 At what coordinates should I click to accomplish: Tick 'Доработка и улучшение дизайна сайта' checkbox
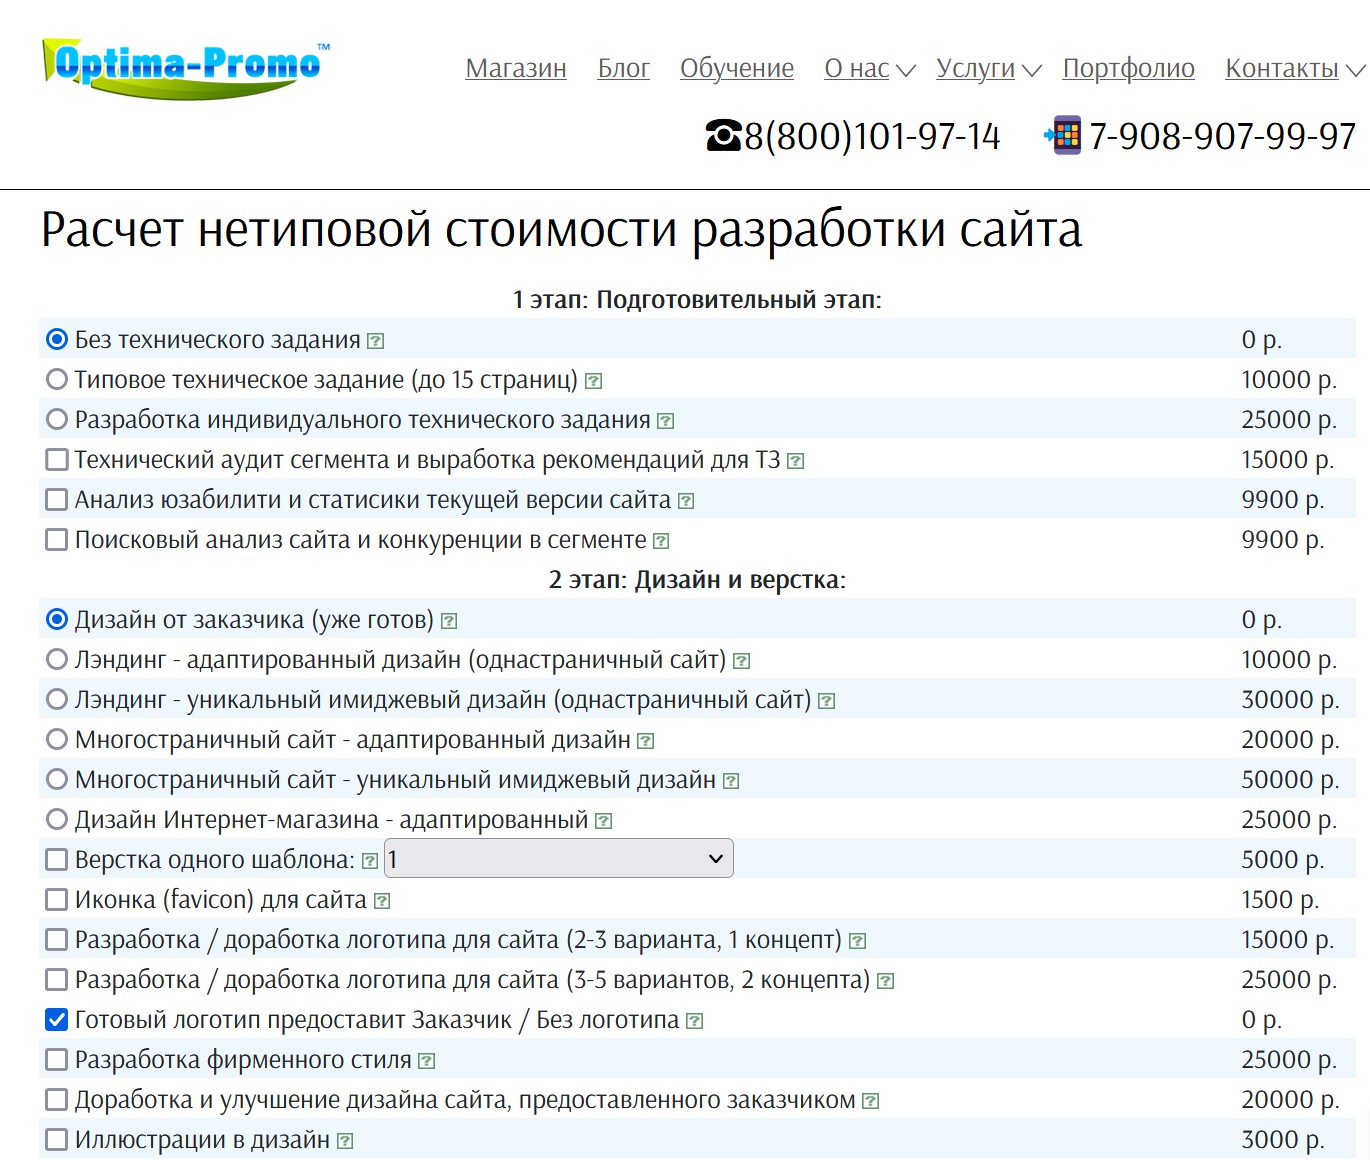[57, 1099]
